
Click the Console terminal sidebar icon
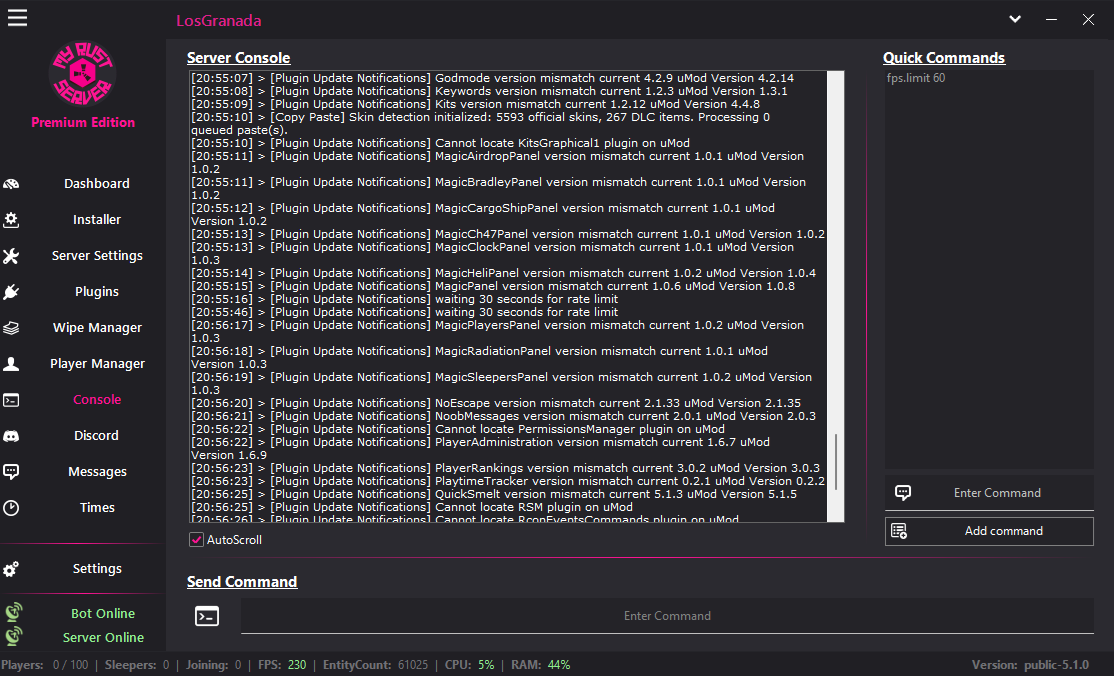pos(11,400)
